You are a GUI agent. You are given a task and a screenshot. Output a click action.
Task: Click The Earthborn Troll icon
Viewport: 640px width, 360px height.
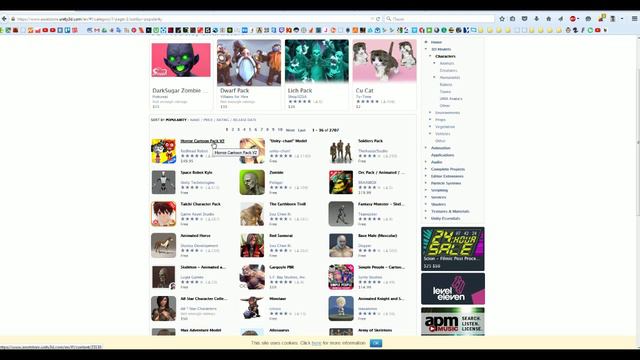click(252, 214)
